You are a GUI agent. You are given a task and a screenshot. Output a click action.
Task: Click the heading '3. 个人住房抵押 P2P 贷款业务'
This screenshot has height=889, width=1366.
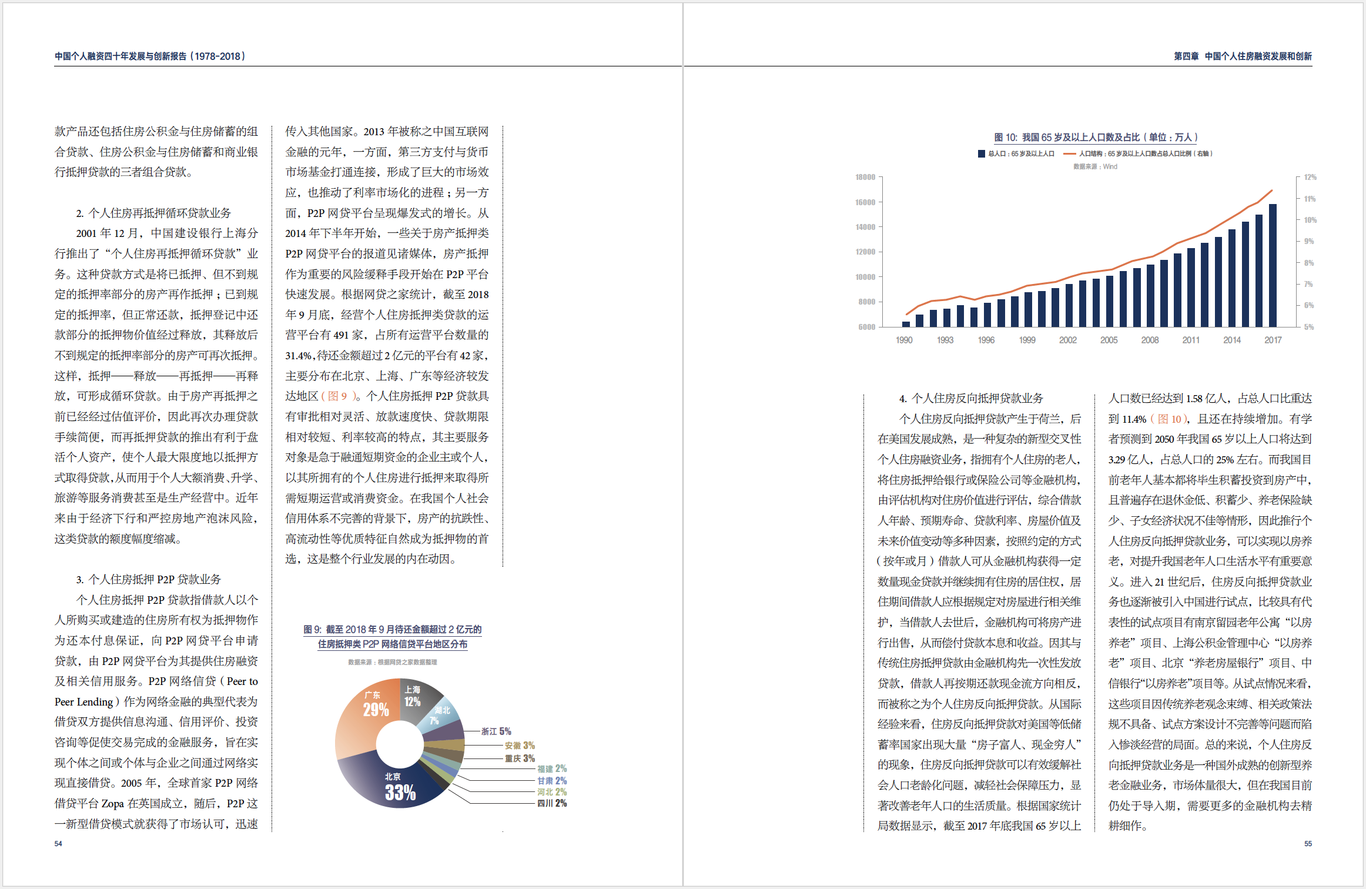pos(149,579)
